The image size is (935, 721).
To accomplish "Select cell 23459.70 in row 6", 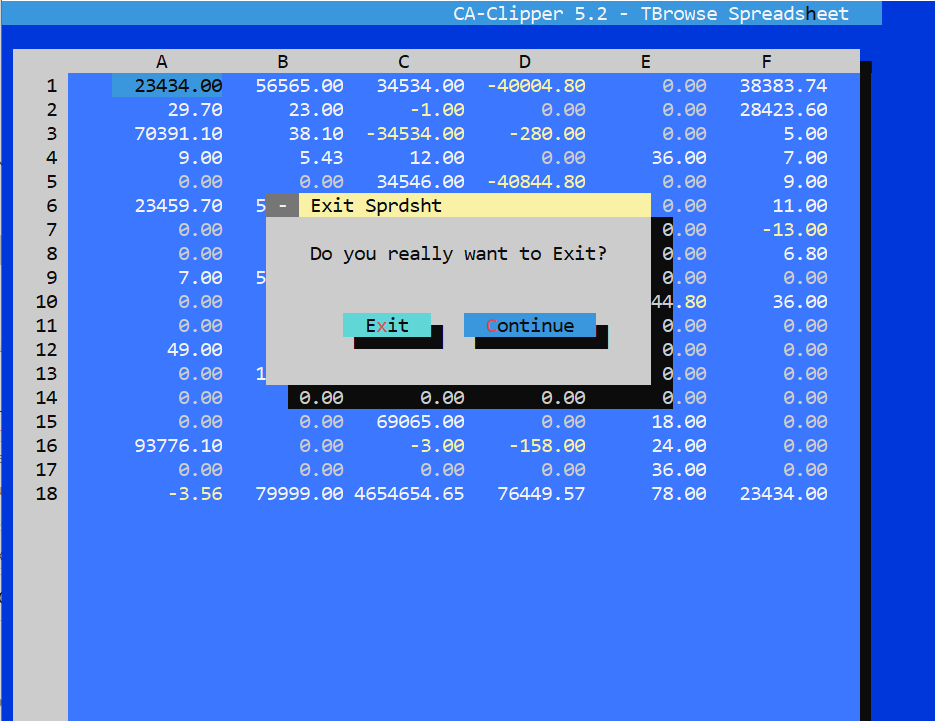I will (x=178, y=206).
